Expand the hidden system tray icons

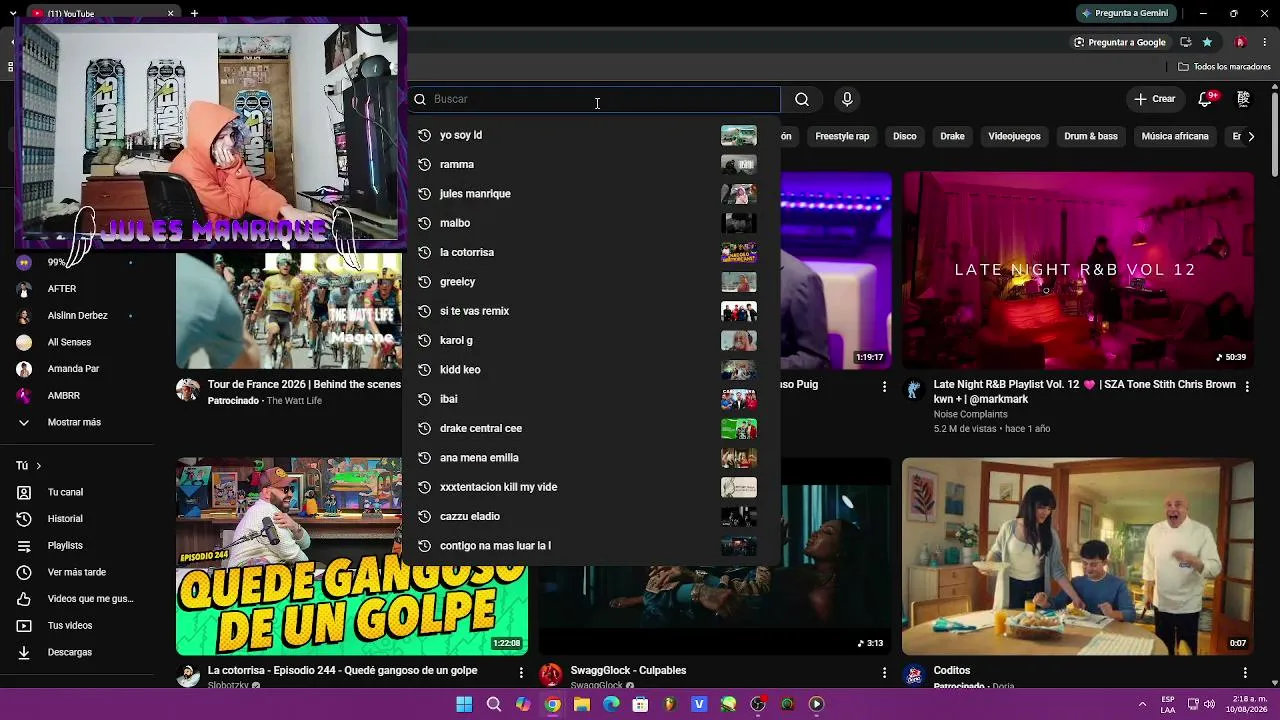[1143, 704]
